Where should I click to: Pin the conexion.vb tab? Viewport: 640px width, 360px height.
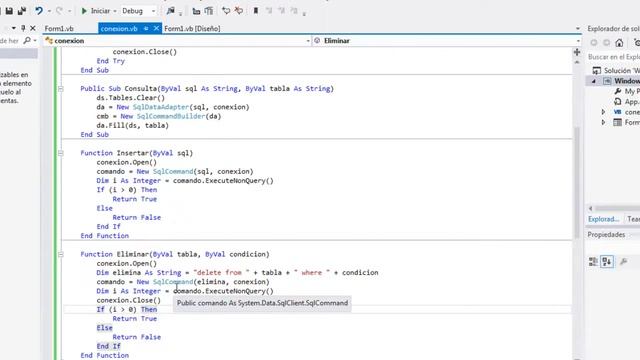(x=146, y=29)
